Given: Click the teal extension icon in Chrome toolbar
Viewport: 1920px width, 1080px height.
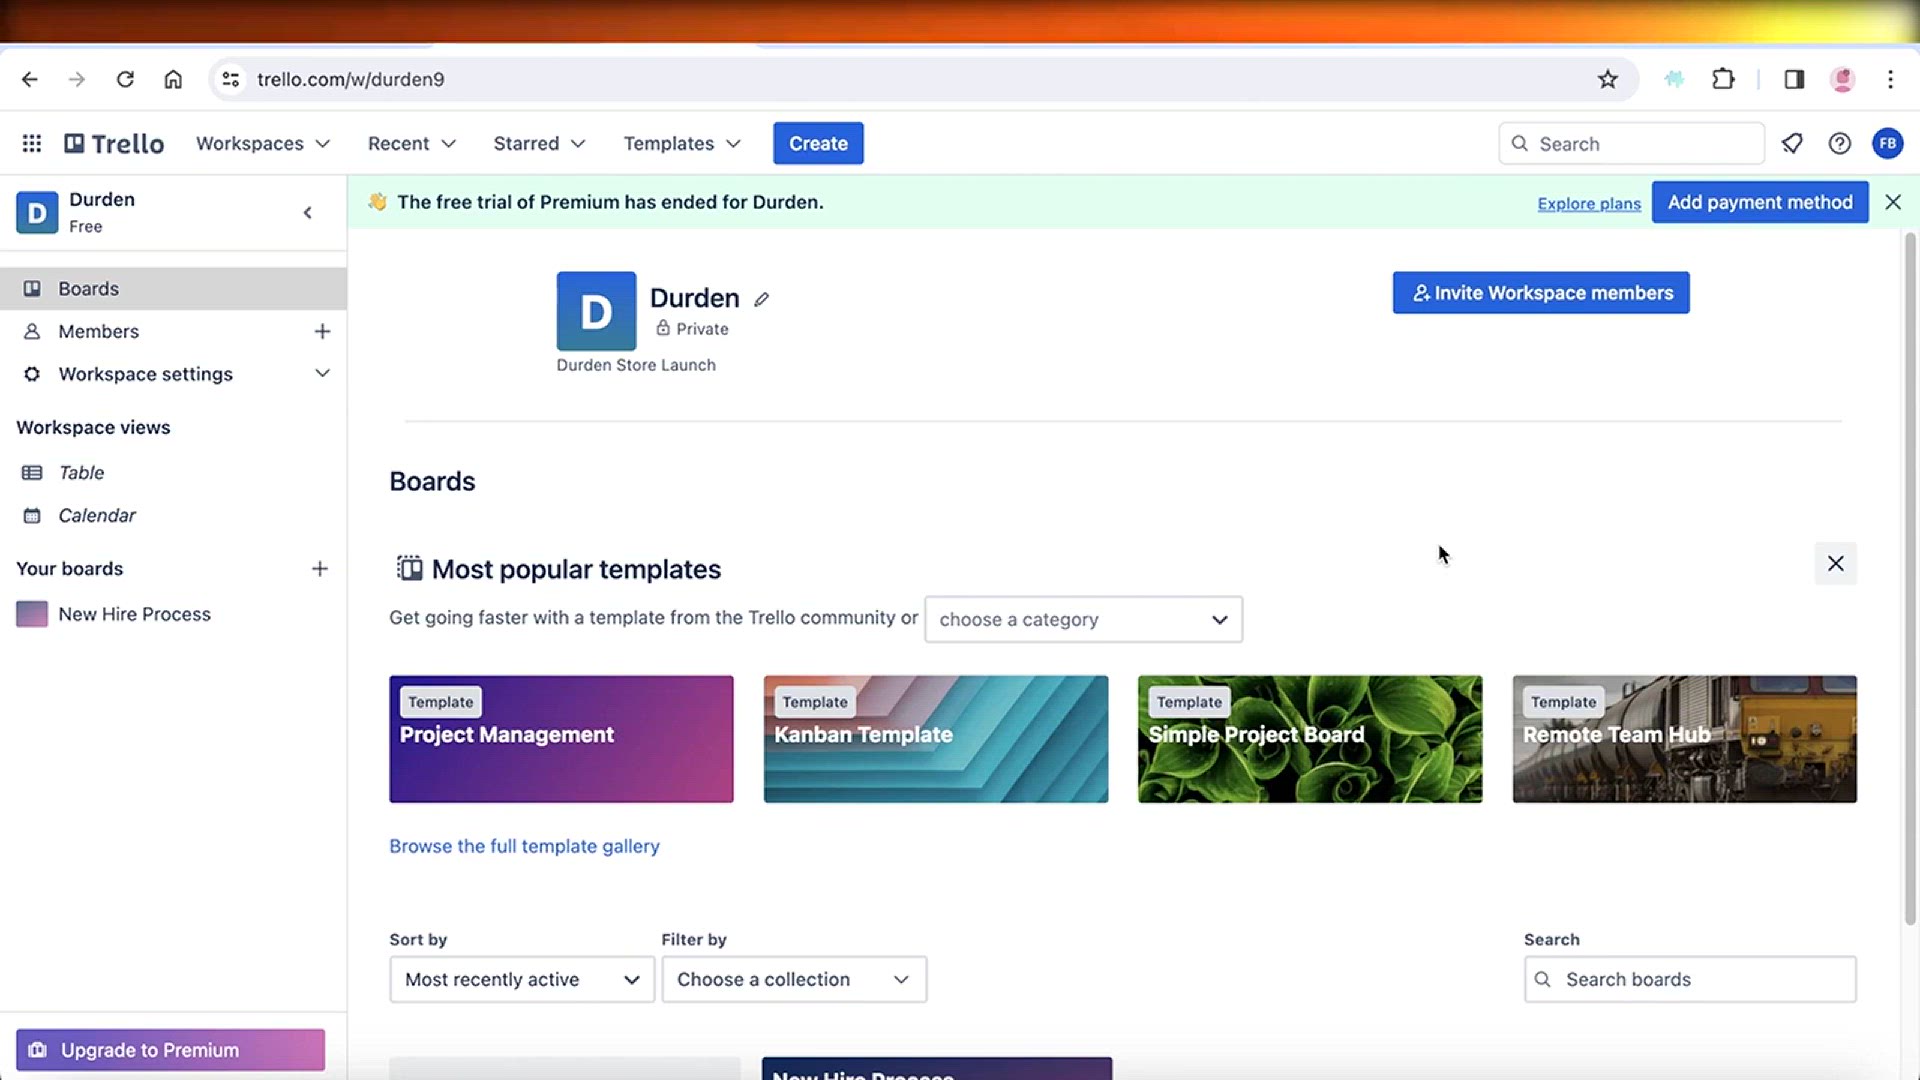Looking at the screenshot, I should [x=1674, y=79].
